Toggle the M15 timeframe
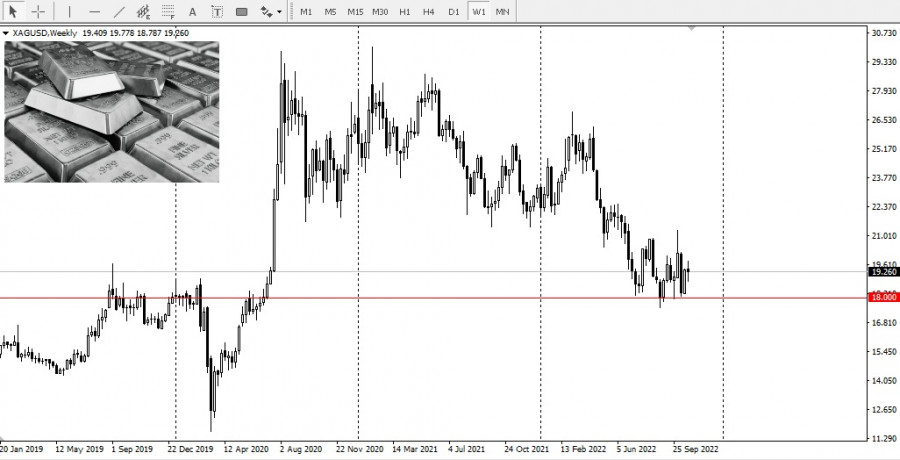The image size is (900, 460). (355, 12)
